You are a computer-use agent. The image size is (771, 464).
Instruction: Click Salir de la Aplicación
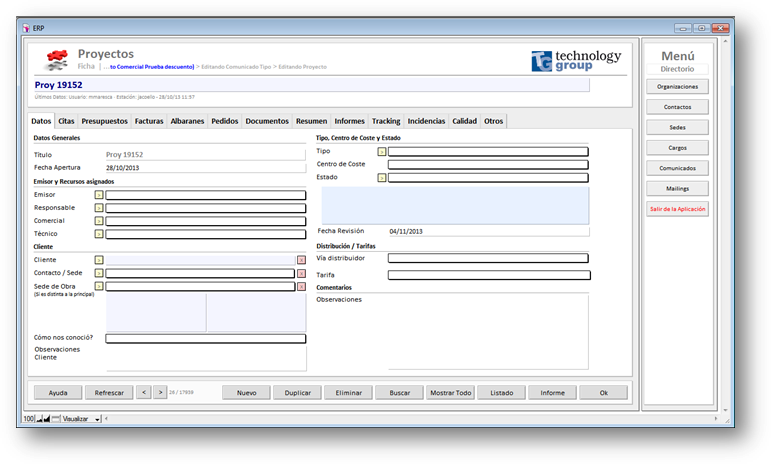[677, 209]
